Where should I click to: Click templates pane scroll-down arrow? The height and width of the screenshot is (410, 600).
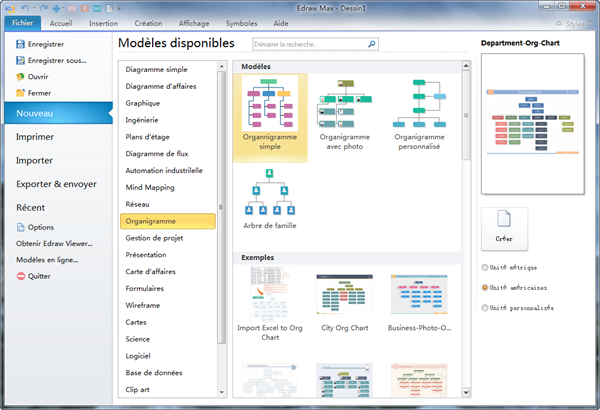[466, 392]
